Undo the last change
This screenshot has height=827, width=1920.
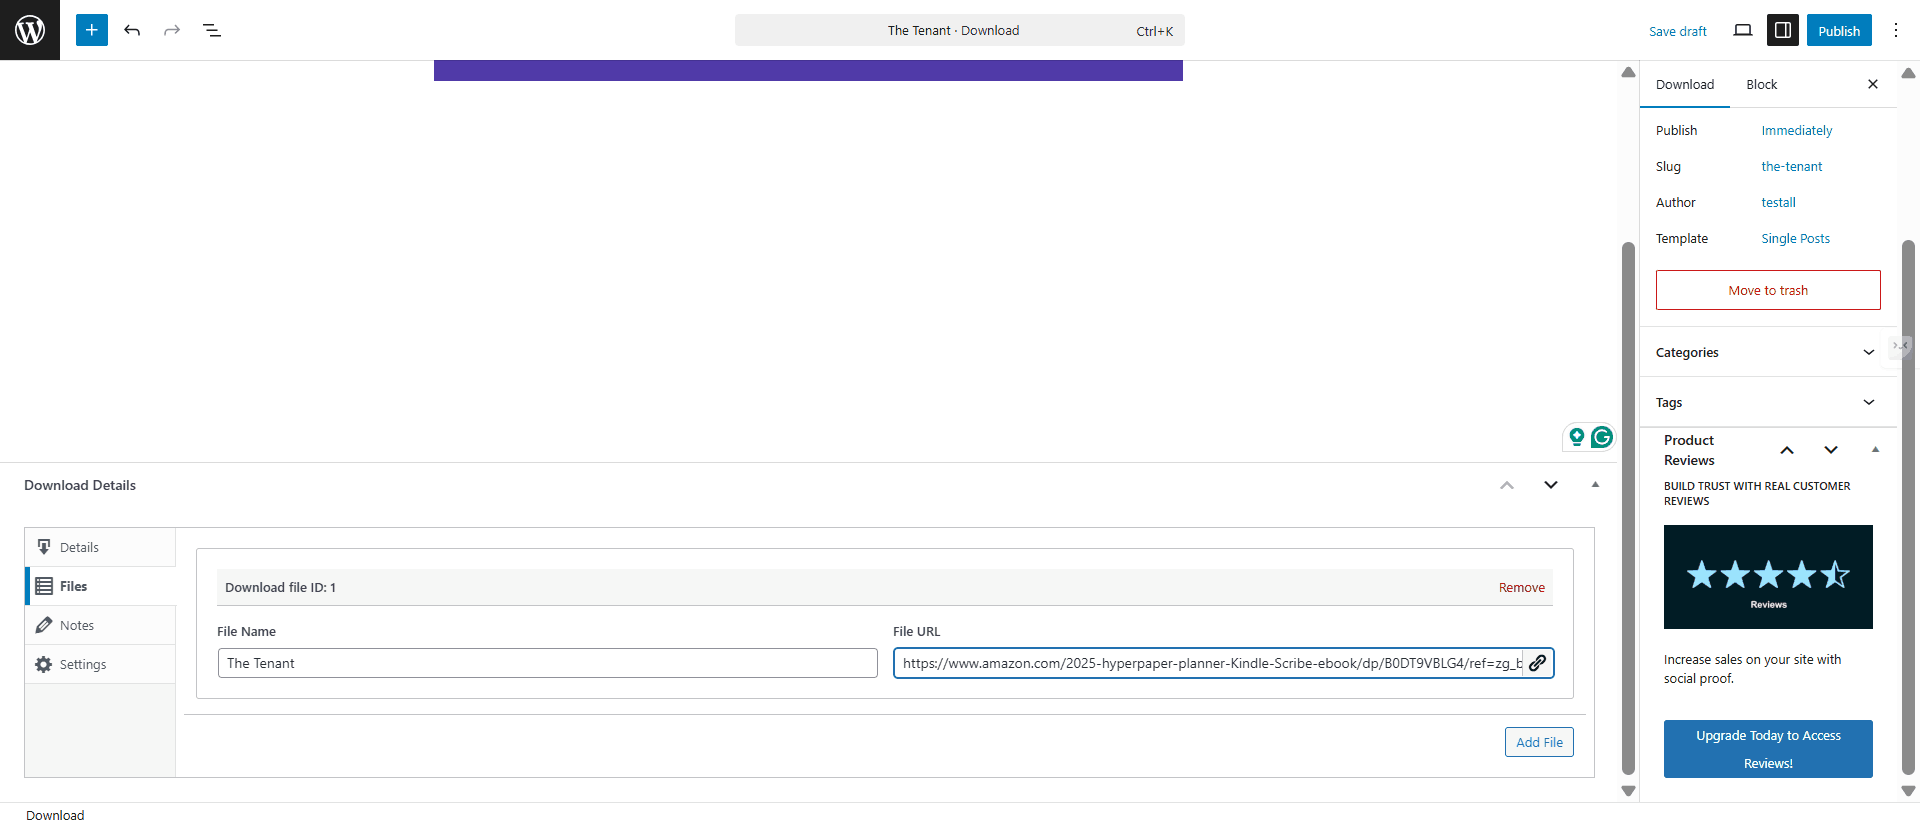pyautogui.click(x=132, y=30)
